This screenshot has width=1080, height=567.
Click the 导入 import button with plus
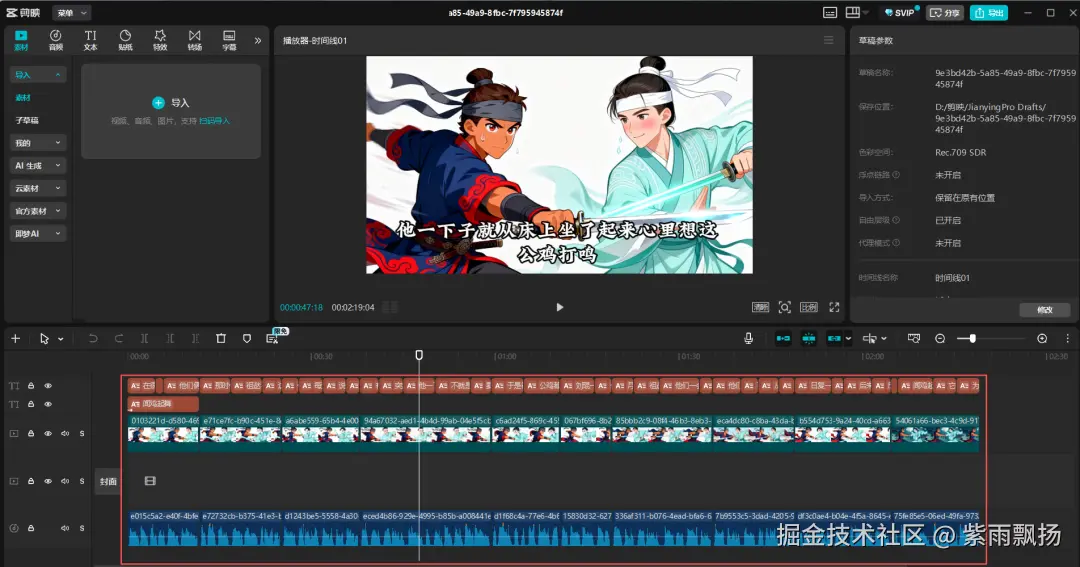171,103
